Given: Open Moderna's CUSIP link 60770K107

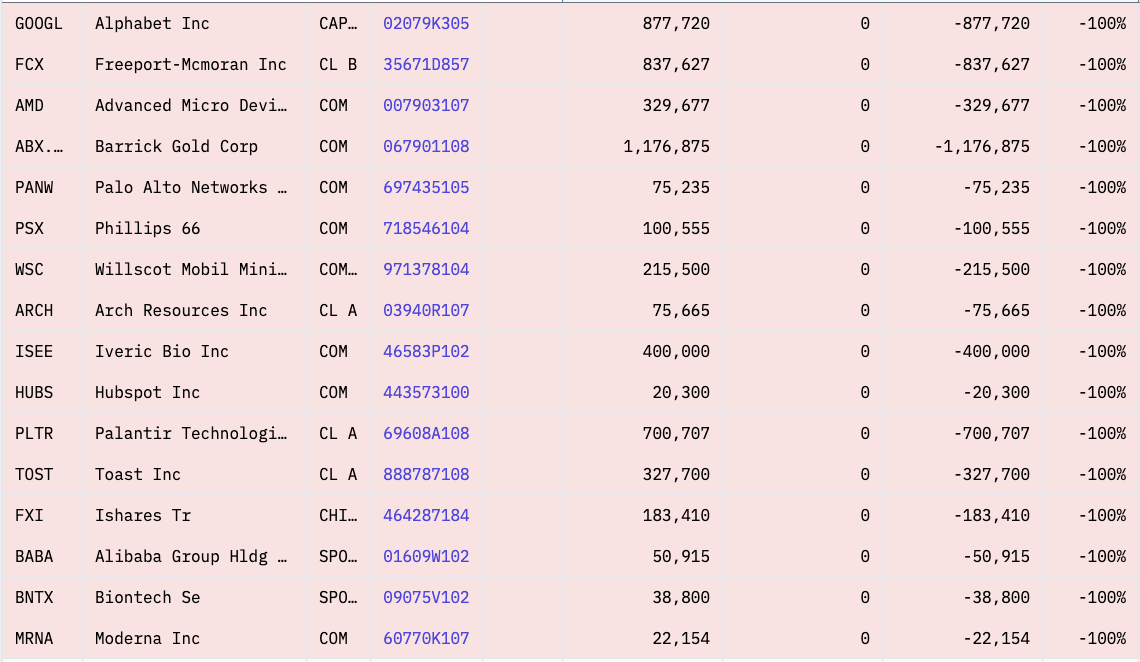Looking at the screenshot, I should 426,638.
